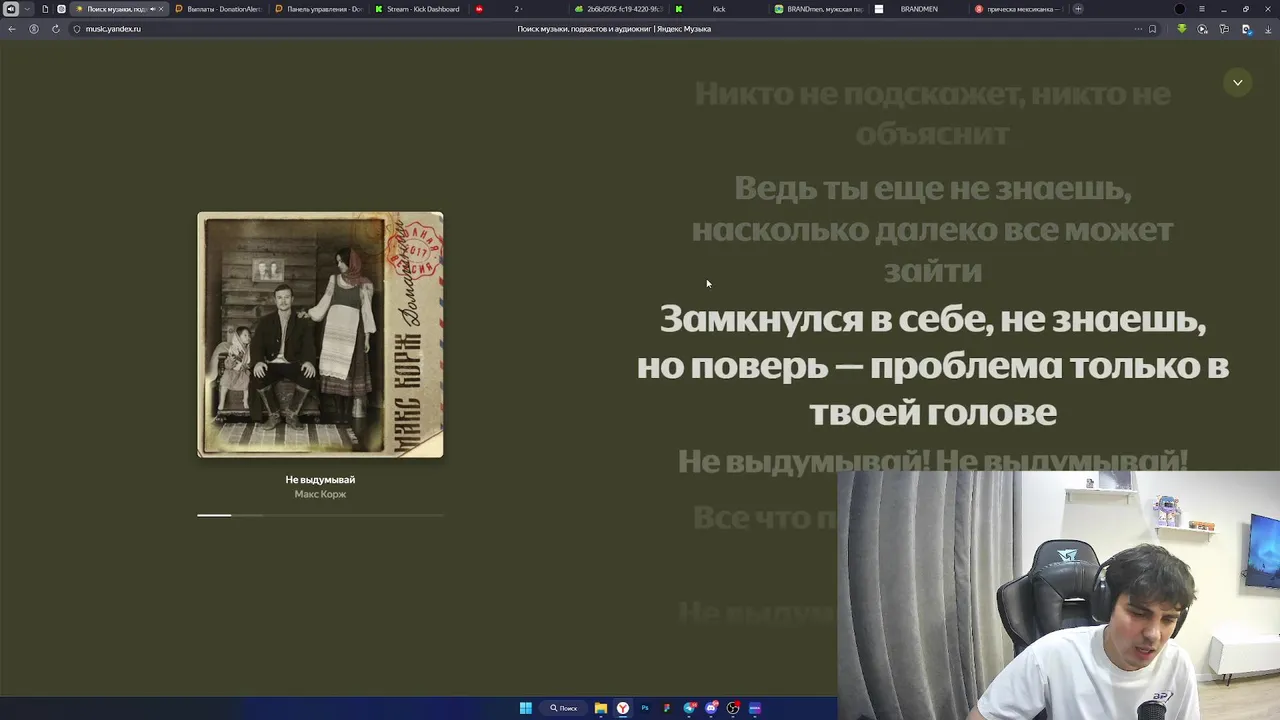Open a new tab with plus button

(x=1078, y=9)
